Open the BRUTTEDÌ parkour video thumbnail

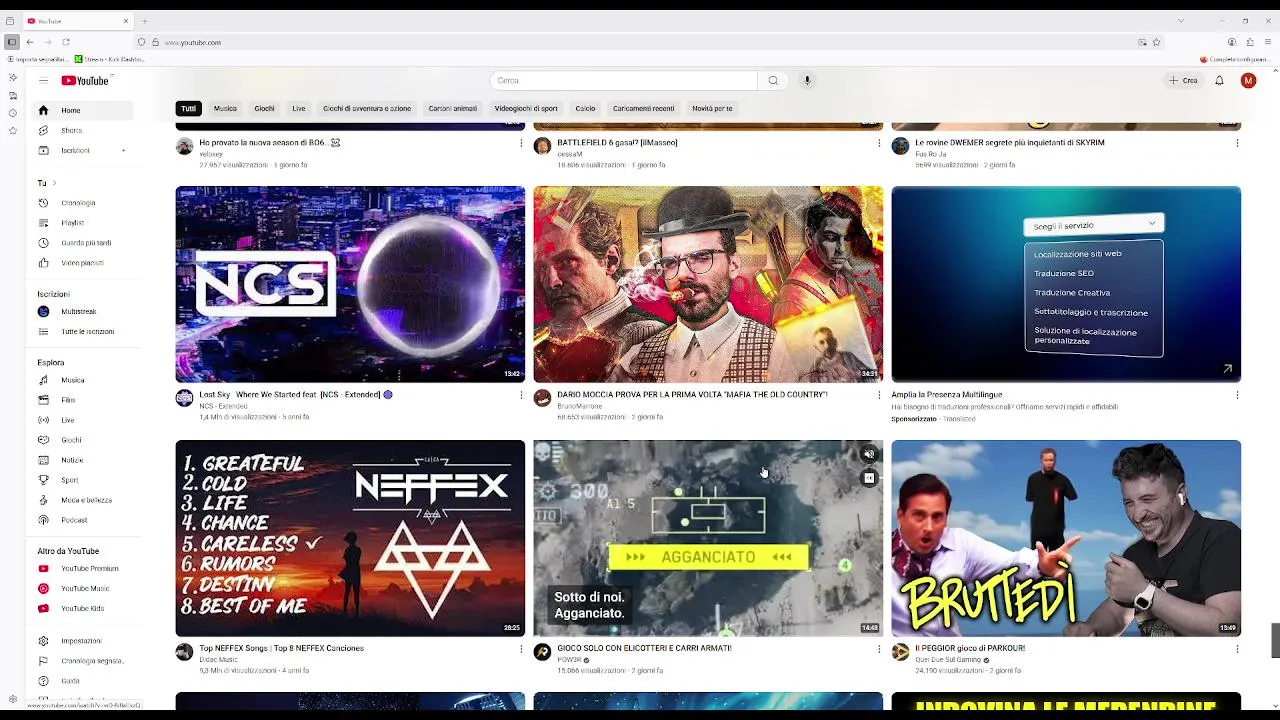click(x=1066, y=538)
